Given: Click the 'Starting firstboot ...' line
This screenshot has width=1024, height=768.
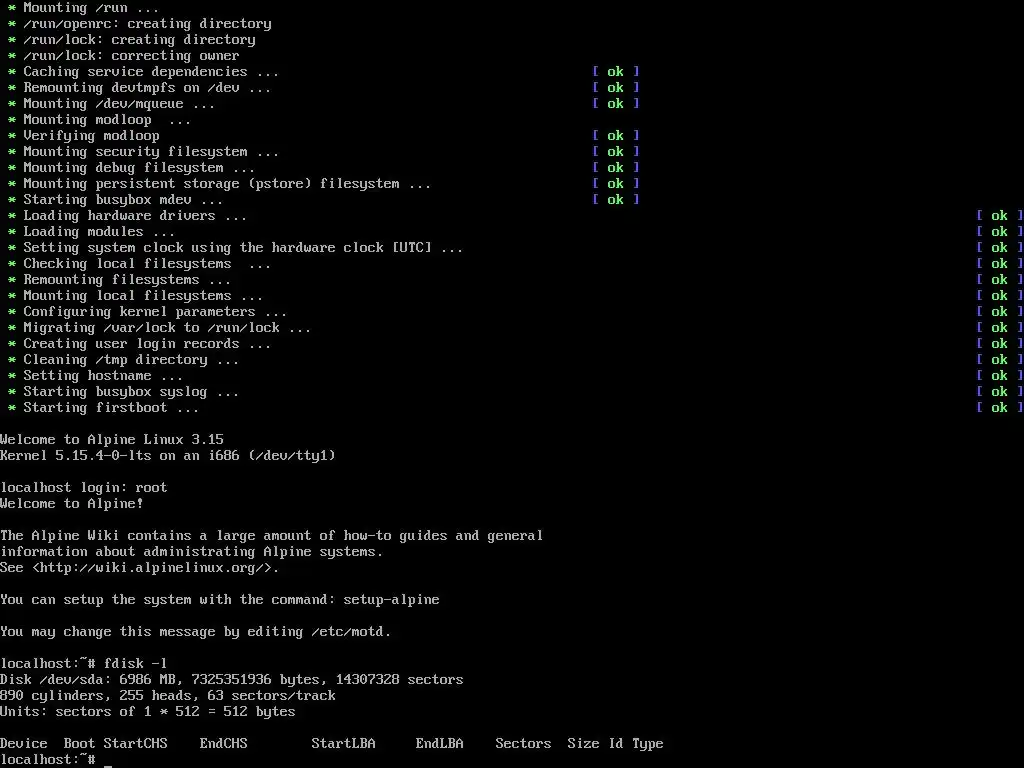Looking at the screenshot, I should click(104, 408).
